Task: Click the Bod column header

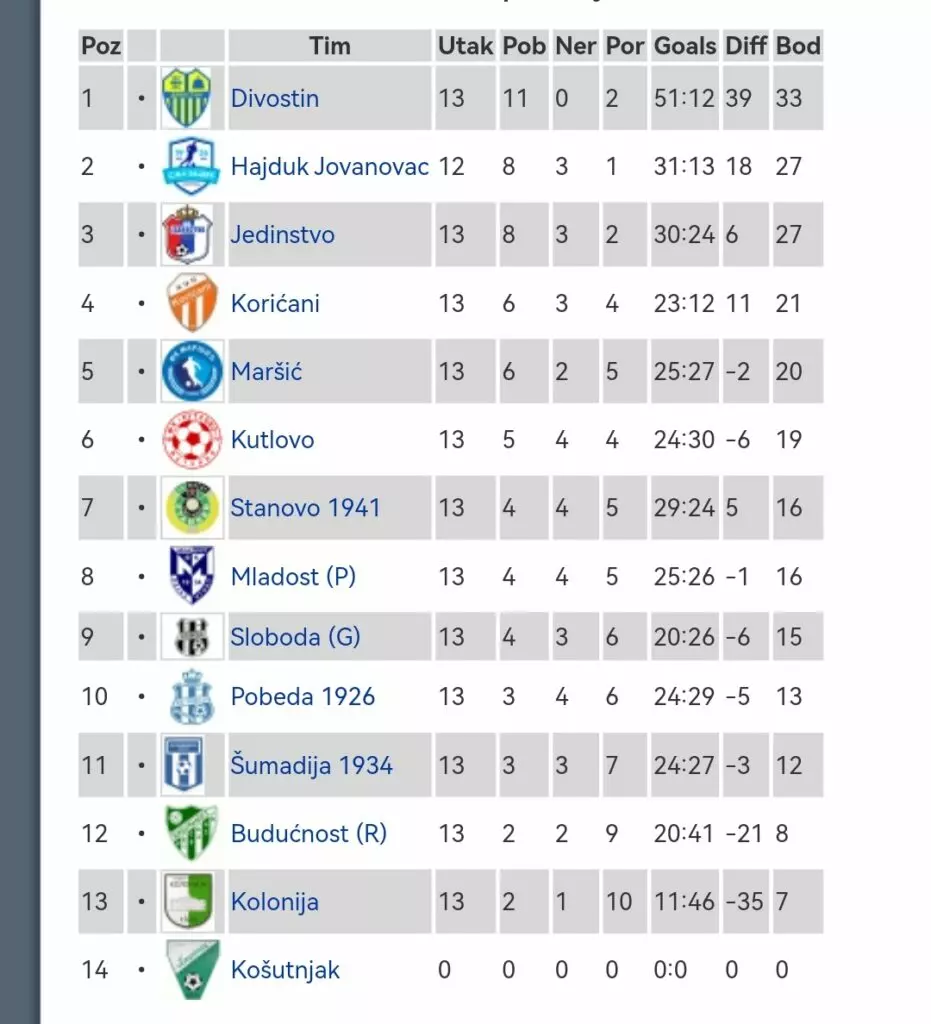Action: [798, 45]
